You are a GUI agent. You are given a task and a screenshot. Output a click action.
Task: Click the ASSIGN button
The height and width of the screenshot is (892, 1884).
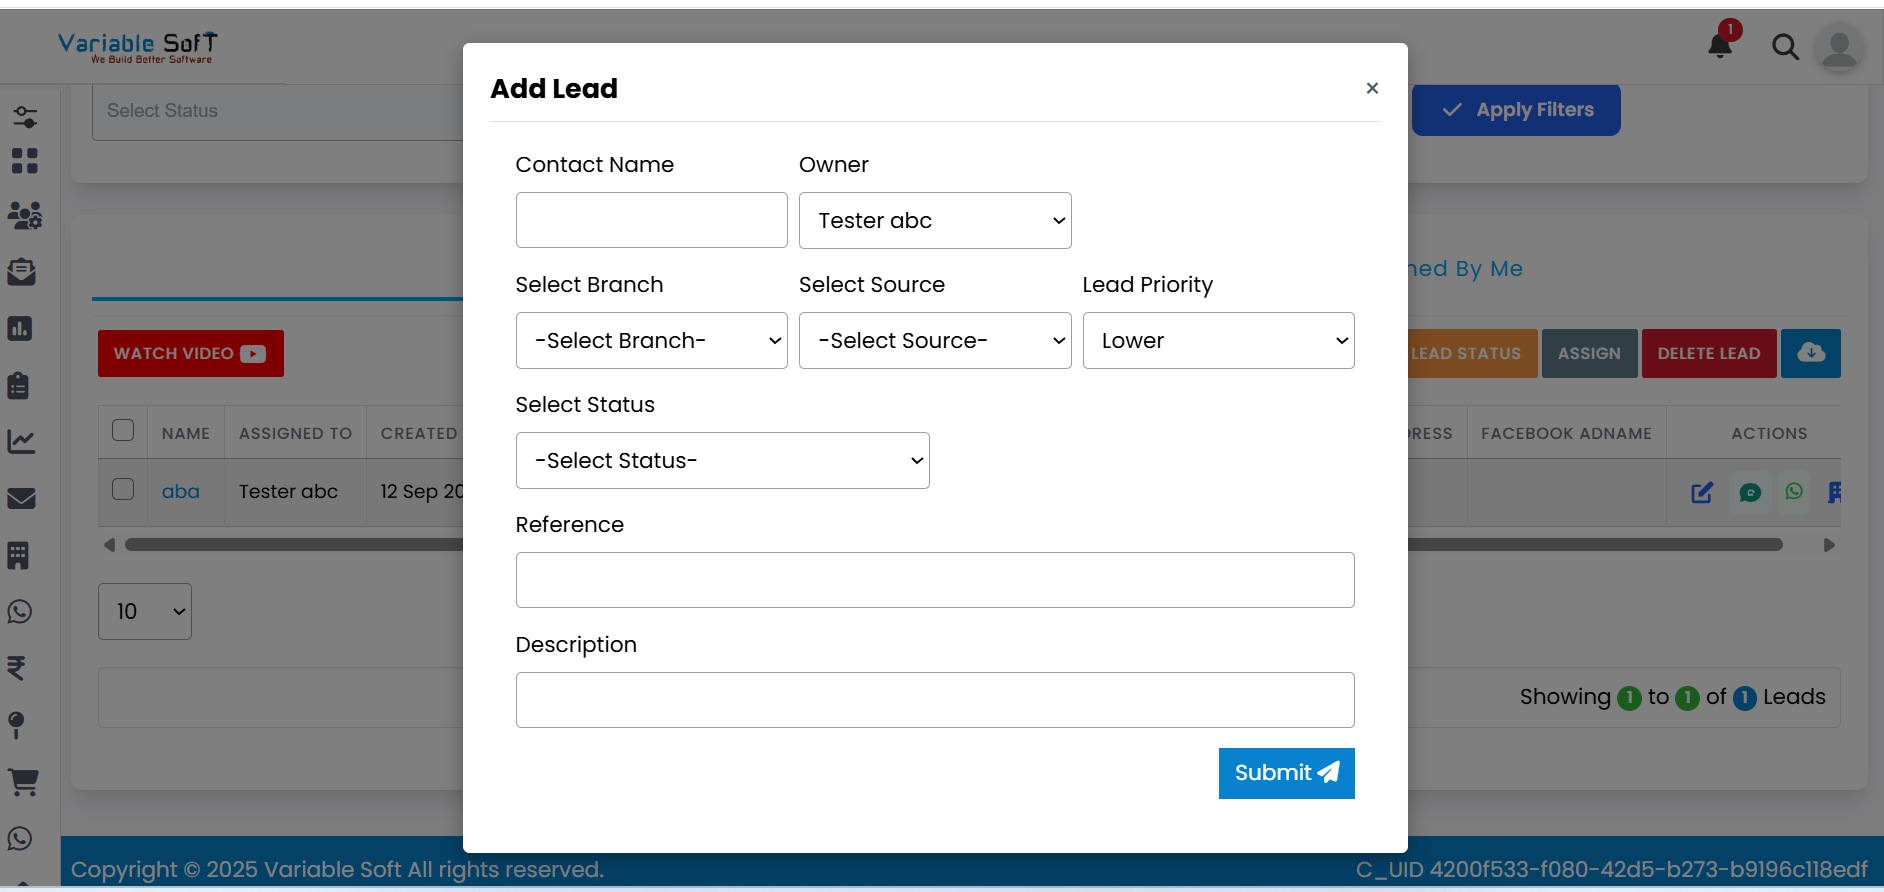pos(1589,353)
